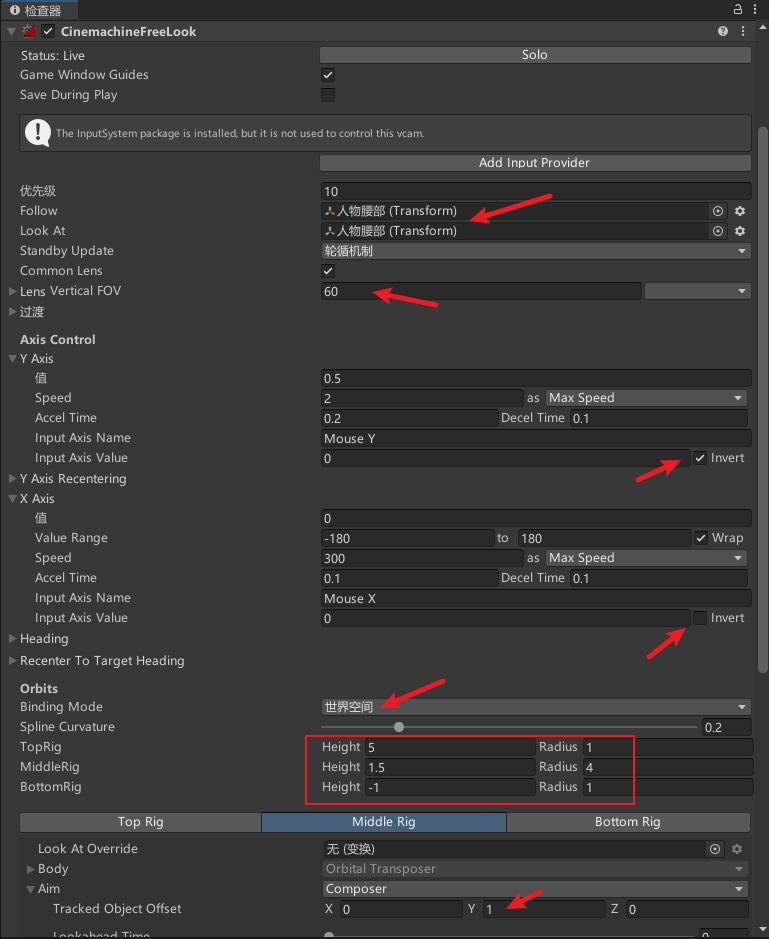769x939 pixels.
Task: Open gear menu for Follow field
Action: 740,211
